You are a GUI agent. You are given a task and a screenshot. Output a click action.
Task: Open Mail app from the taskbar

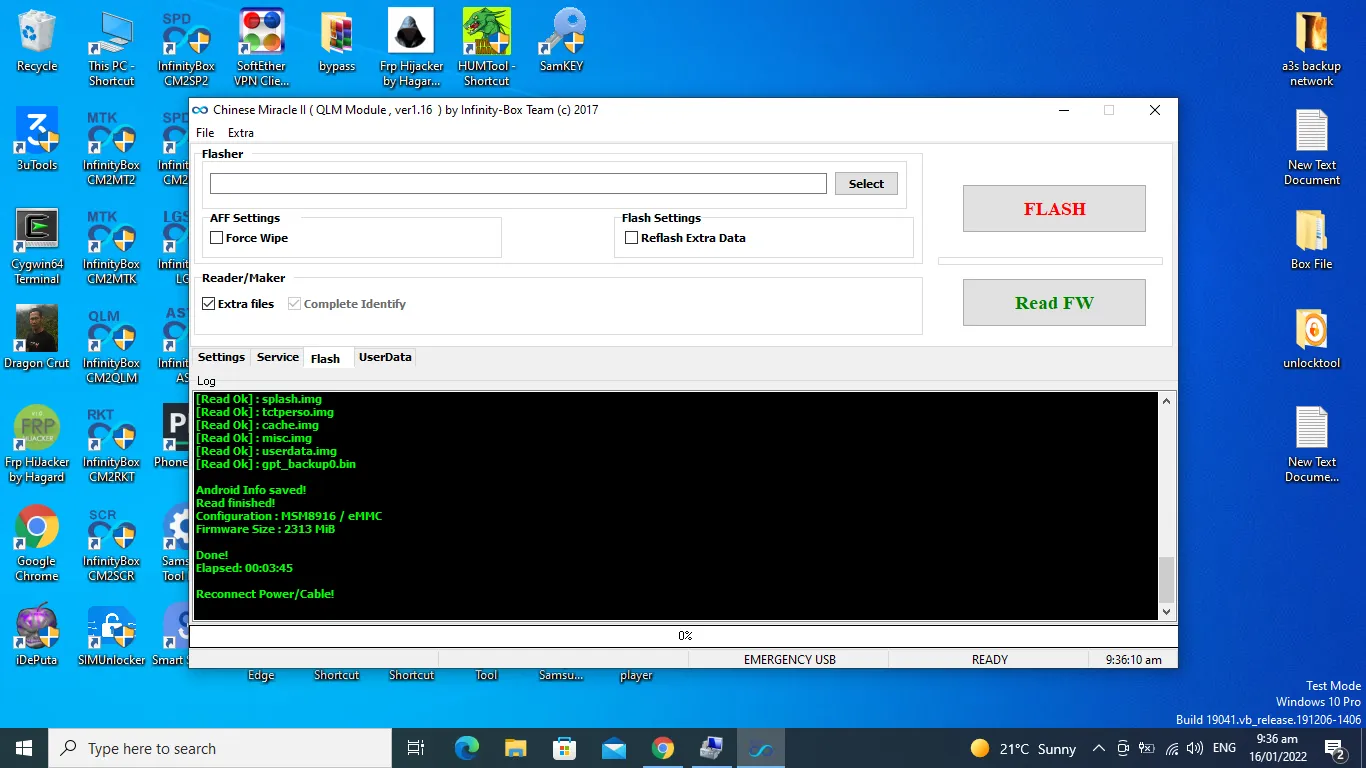point(613,748)
